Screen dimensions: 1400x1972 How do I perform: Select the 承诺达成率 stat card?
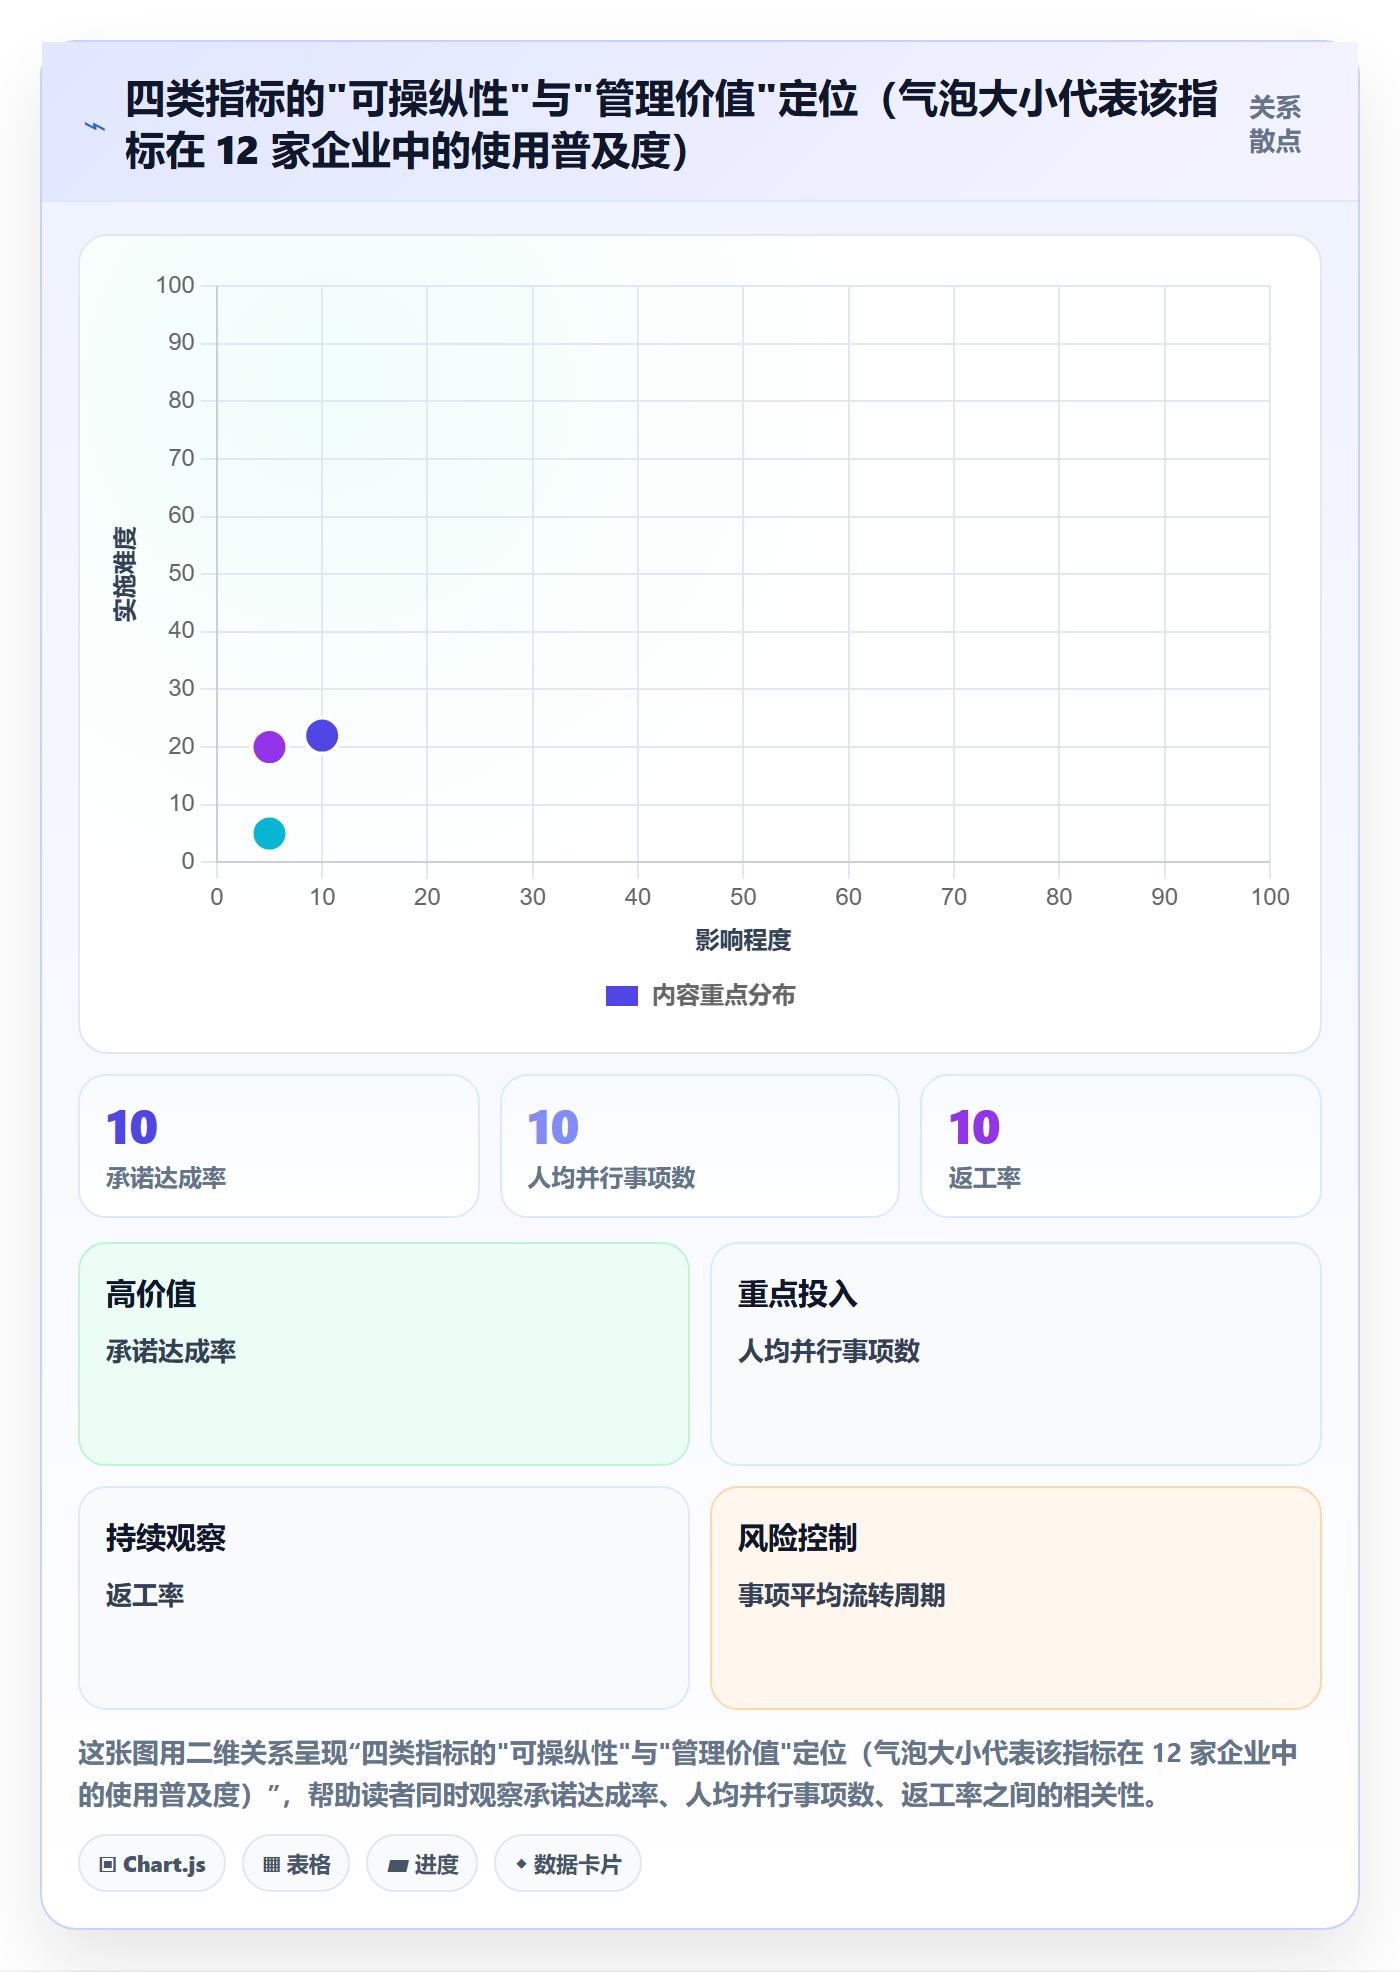tap(279, 1146)
